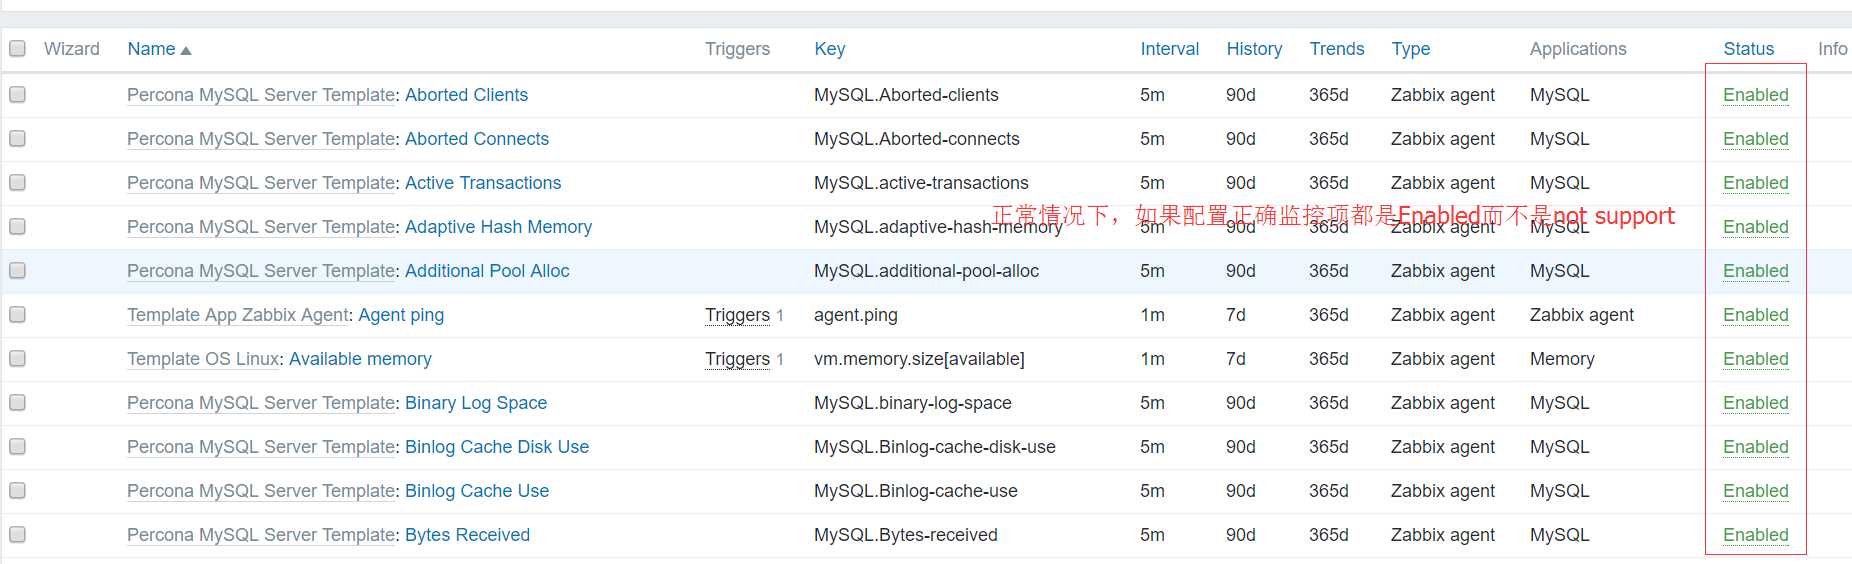Select the vm.memory.size[available] key text
Screen dimensions: 1852x564
coord(919,359)
